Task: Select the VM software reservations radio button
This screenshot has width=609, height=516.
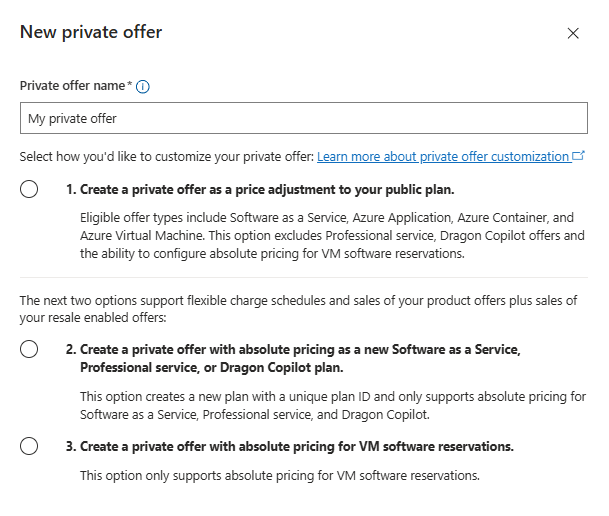Action: pyautogui.click(x=29, y=446)
